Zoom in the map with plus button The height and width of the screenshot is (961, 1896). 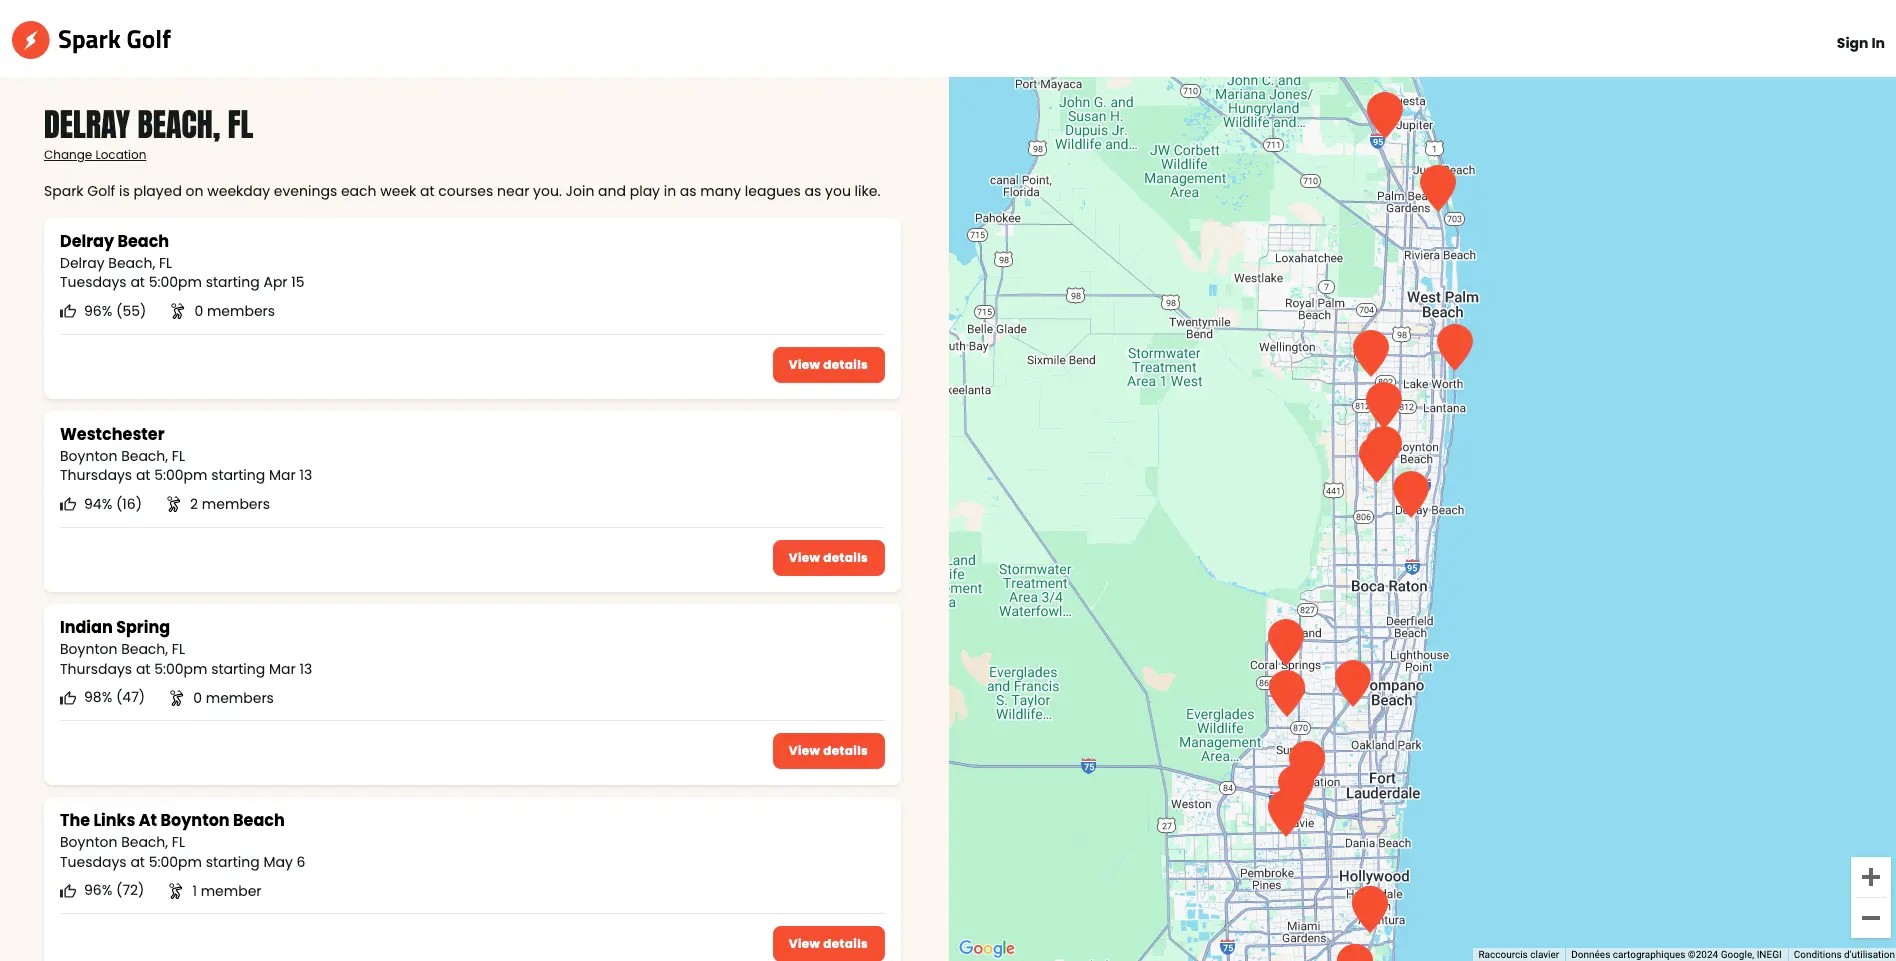click(1870, 878)
